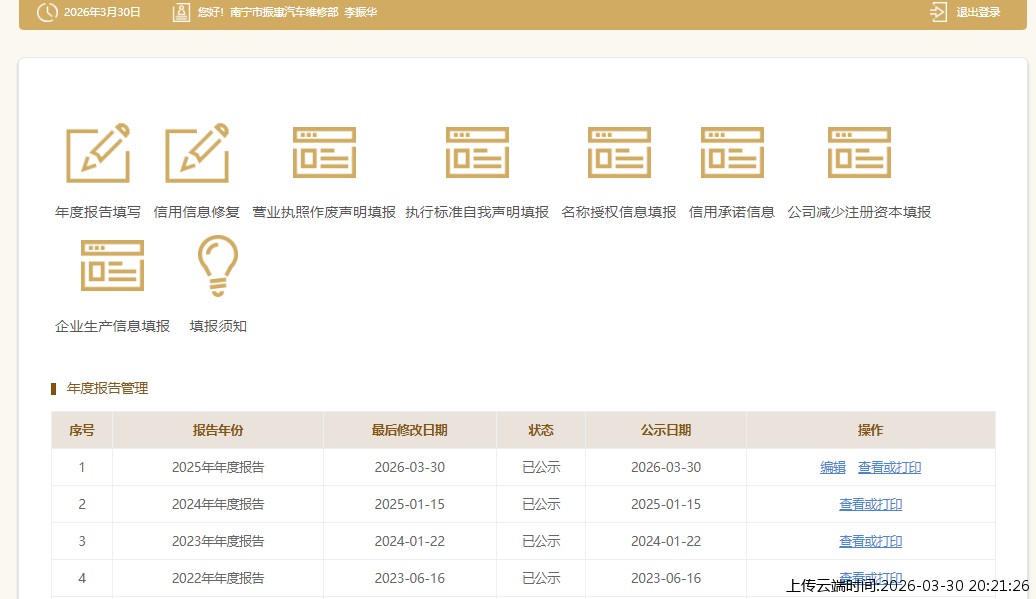Open 信用信息修复 pencil icon
The width and height of the screenshot is (1036, 599).
point(197,153)
